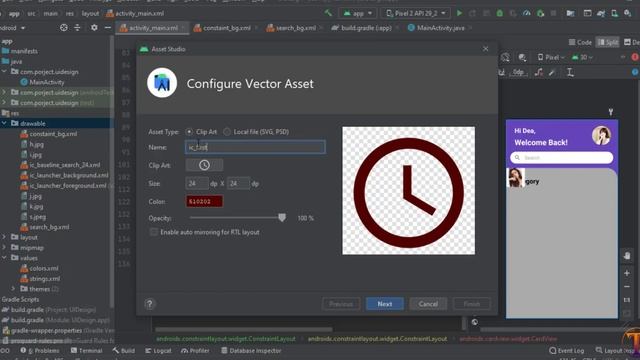This screenshot has width=640, height=360.
Task: Click the Guidelines icon in layout toolbar
Action: coord(570,73)
